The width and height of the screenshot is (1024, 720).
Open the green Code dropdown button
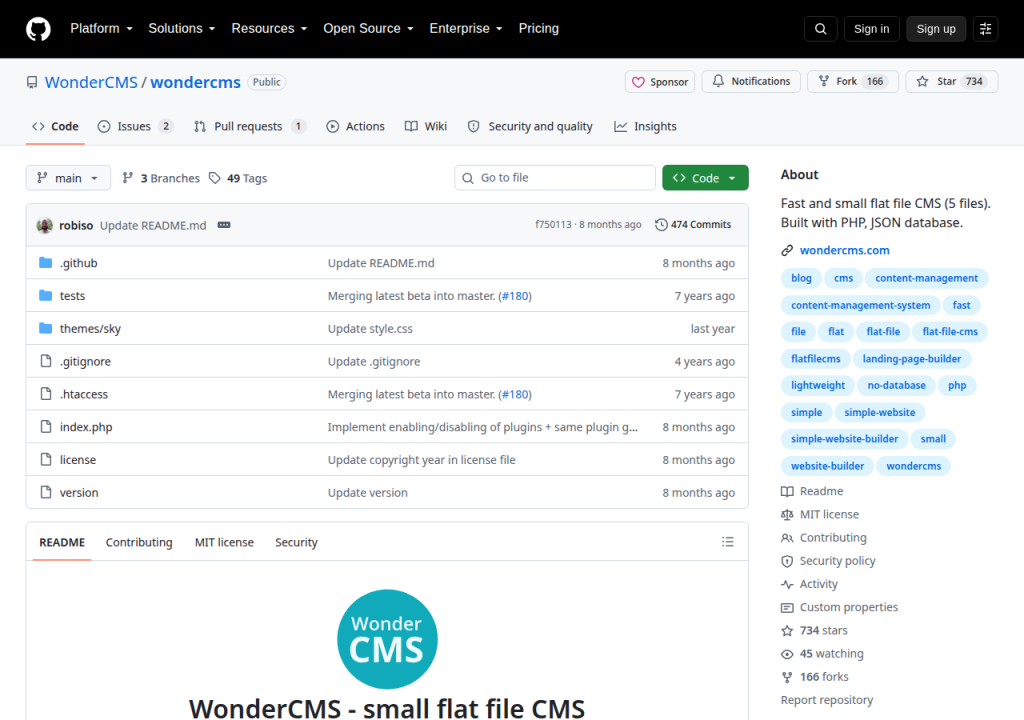tap(705, 178)
